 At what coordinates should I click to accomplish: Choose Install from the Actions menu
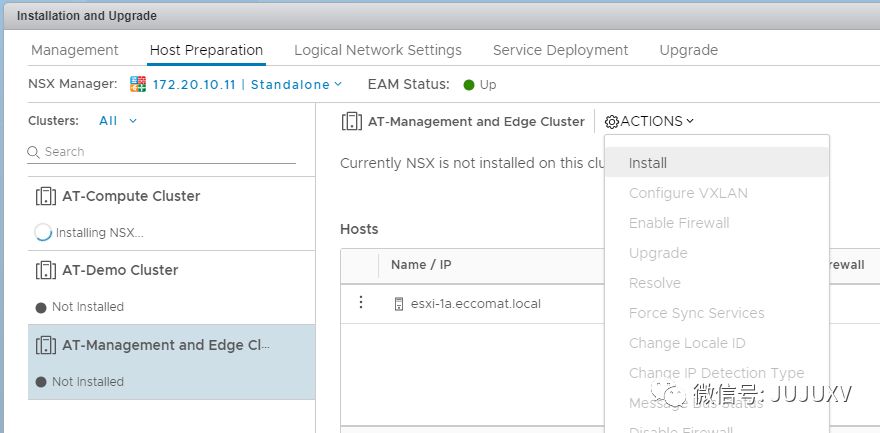coord(648,163)
